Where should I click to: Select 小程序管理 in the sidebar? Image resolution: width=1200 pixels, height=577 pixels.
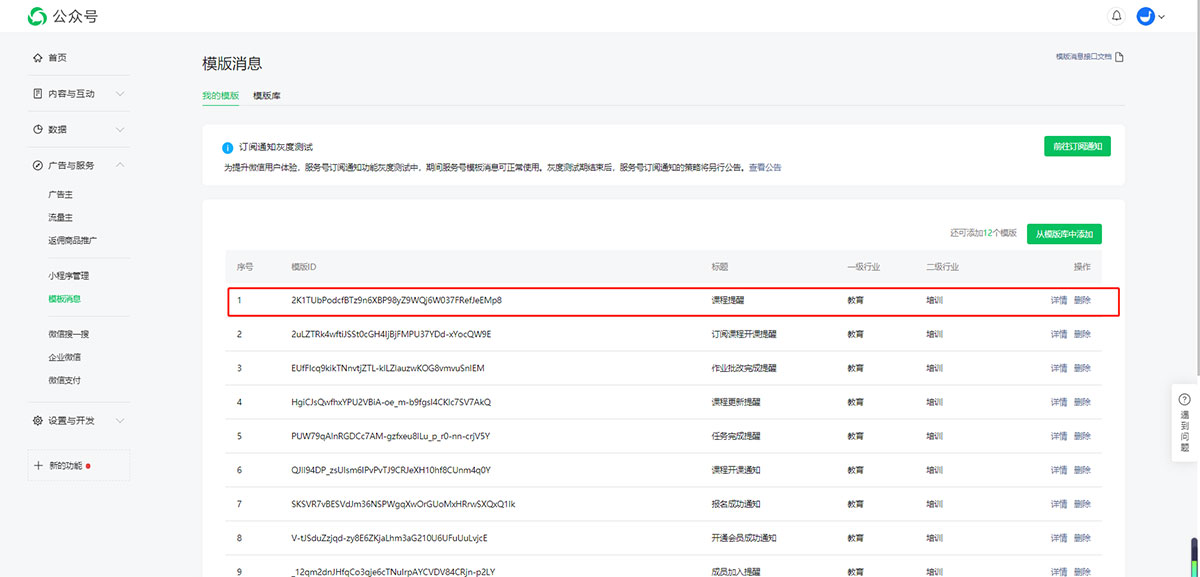pos(75,276)
